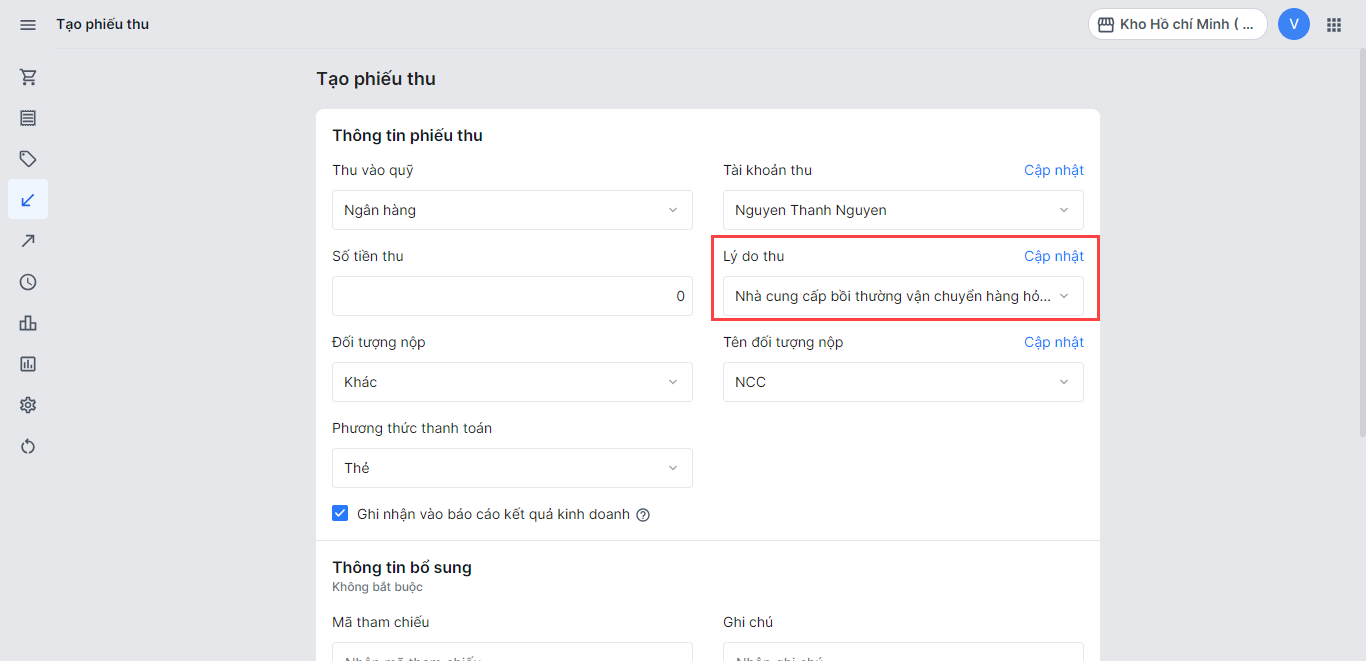
Task: Click Cập nhật link next to Tài khoản thu
Action: click(x=1053, y=170)
